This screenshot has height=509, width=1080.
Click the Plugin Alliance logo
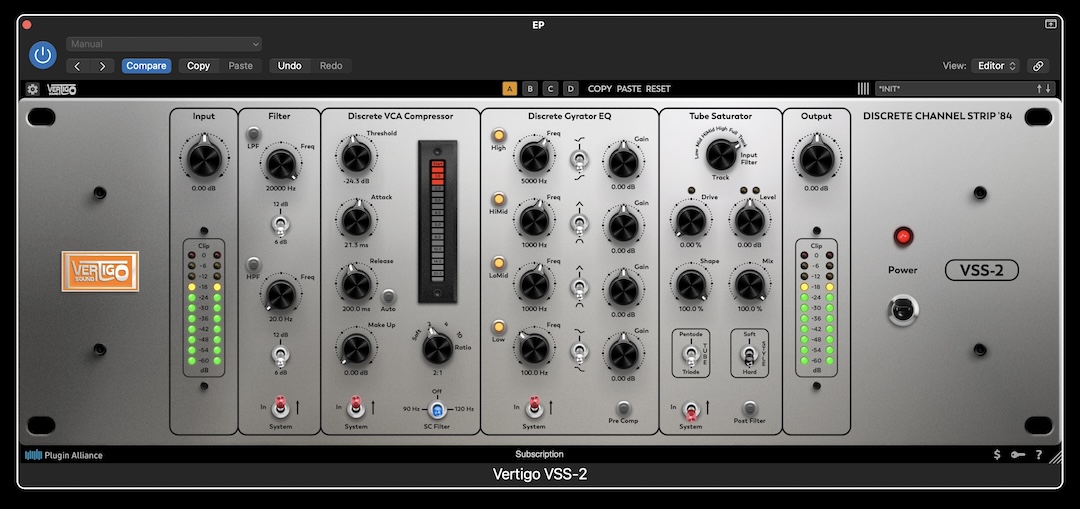[63, 455]
